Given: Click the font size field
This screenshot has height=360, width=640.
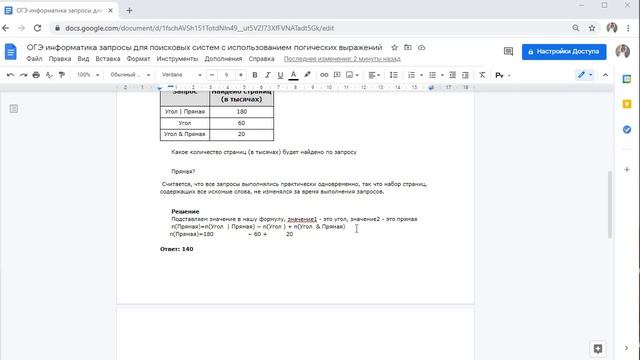Looking at the screenshot, I should pyautogui.click(x=227, y=75).
